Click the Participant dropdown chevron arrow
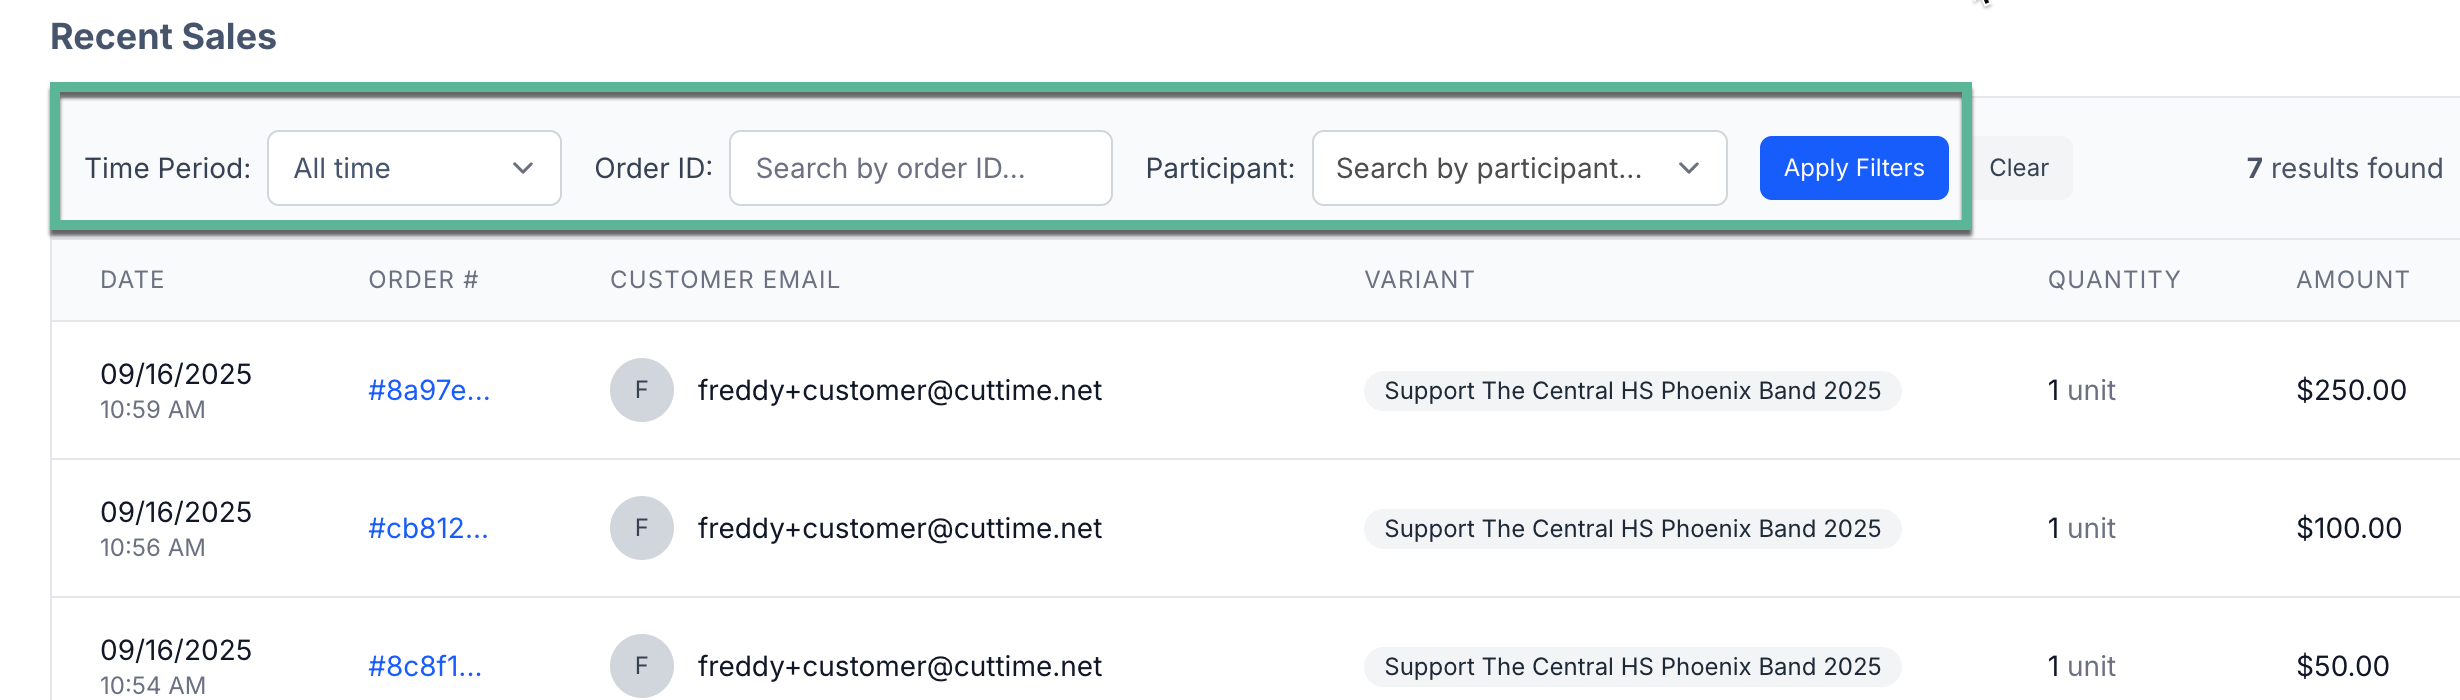 coord(1689,168)
